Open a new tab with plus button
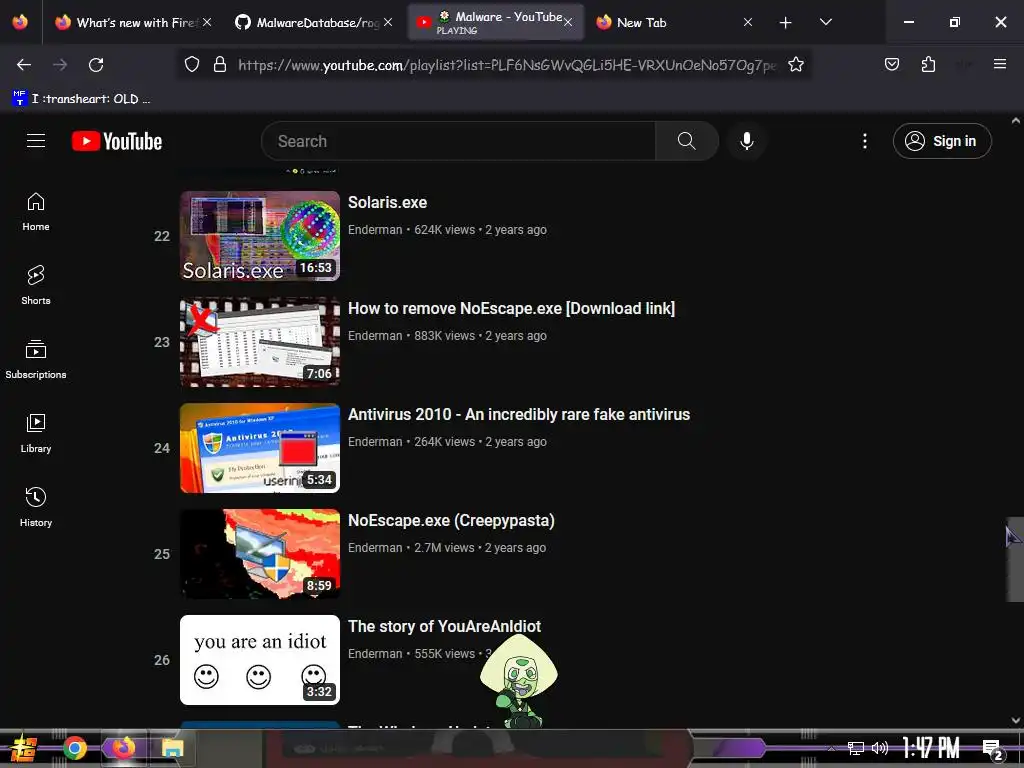1024x768 pixels. tap(786, 23)
